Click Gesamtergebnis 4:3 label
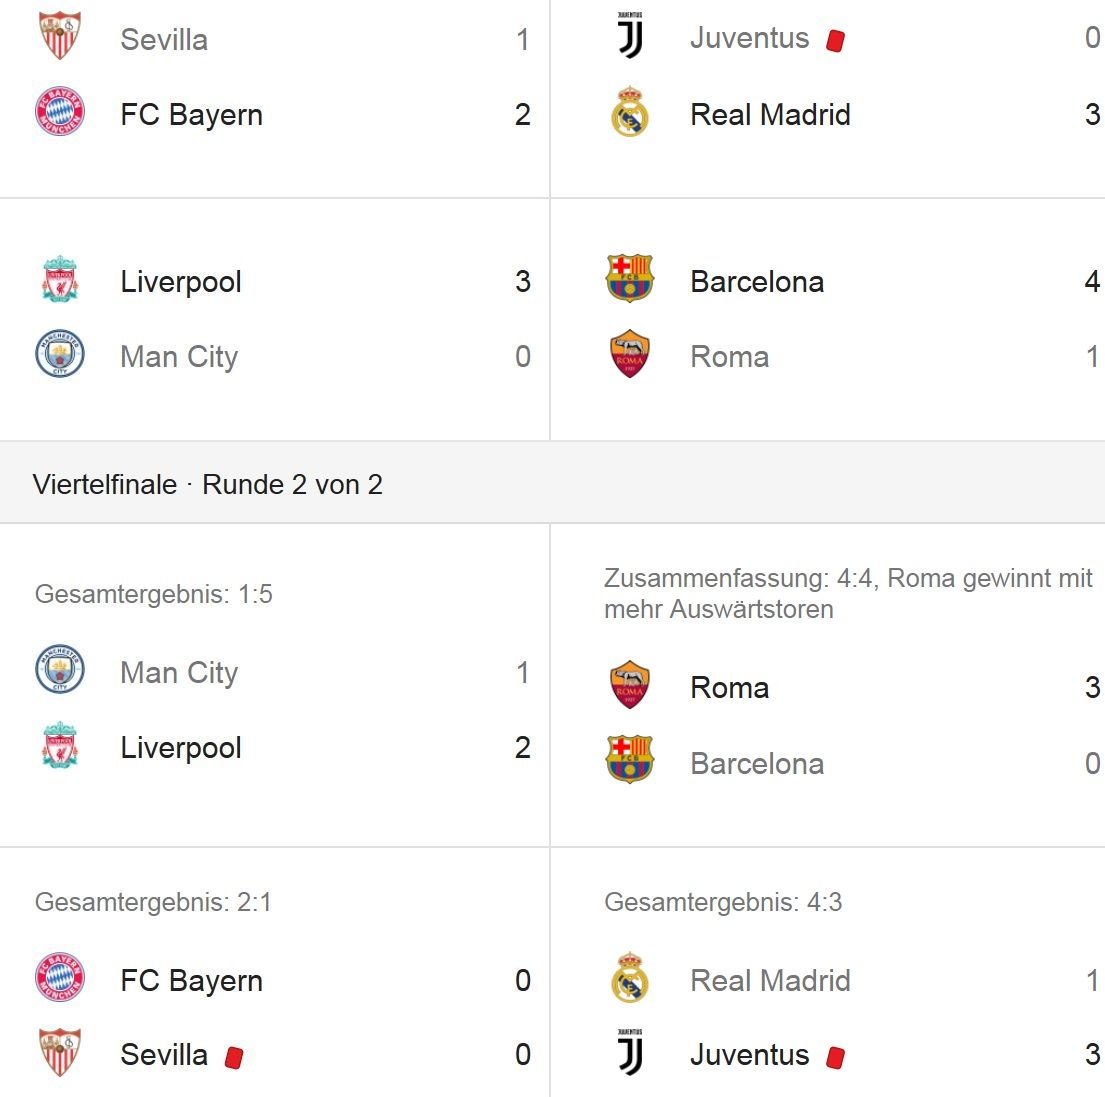Image resolution: width=1105 pixels, height=1097 pixels. click(x=723, y=902)
